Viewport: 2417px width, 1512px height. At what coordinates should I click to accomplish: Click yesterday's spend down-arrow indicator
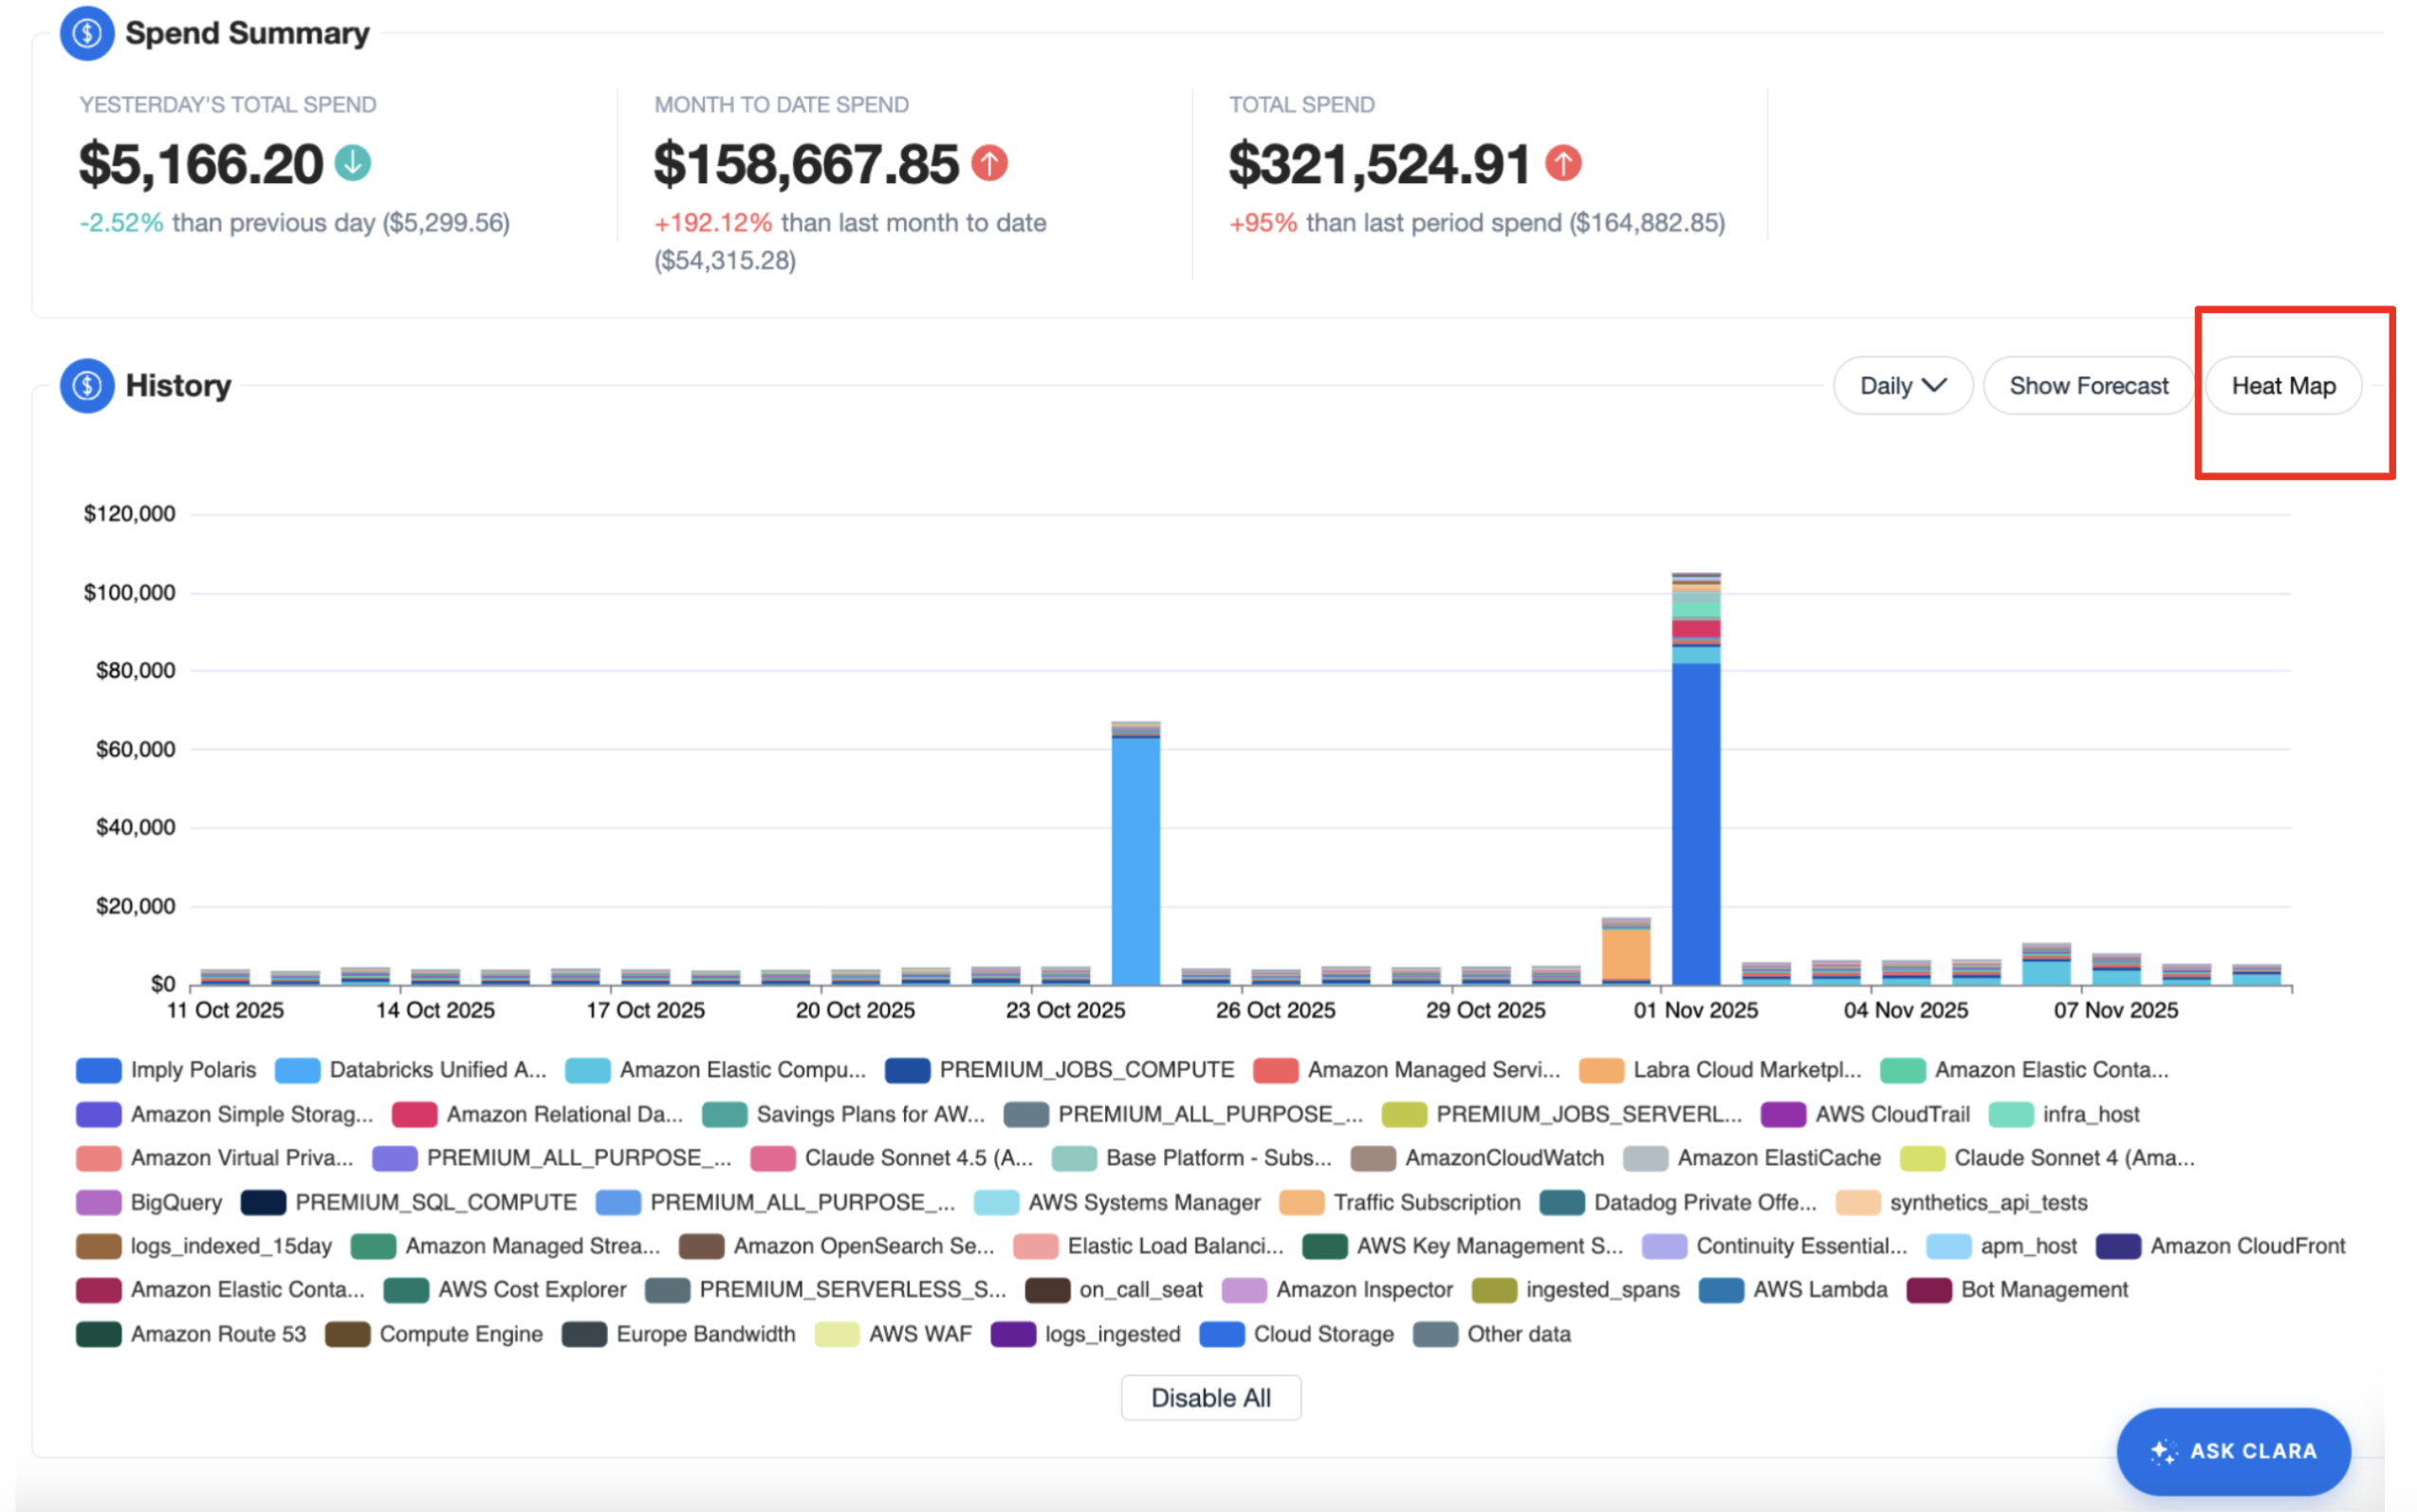point(352,162)
